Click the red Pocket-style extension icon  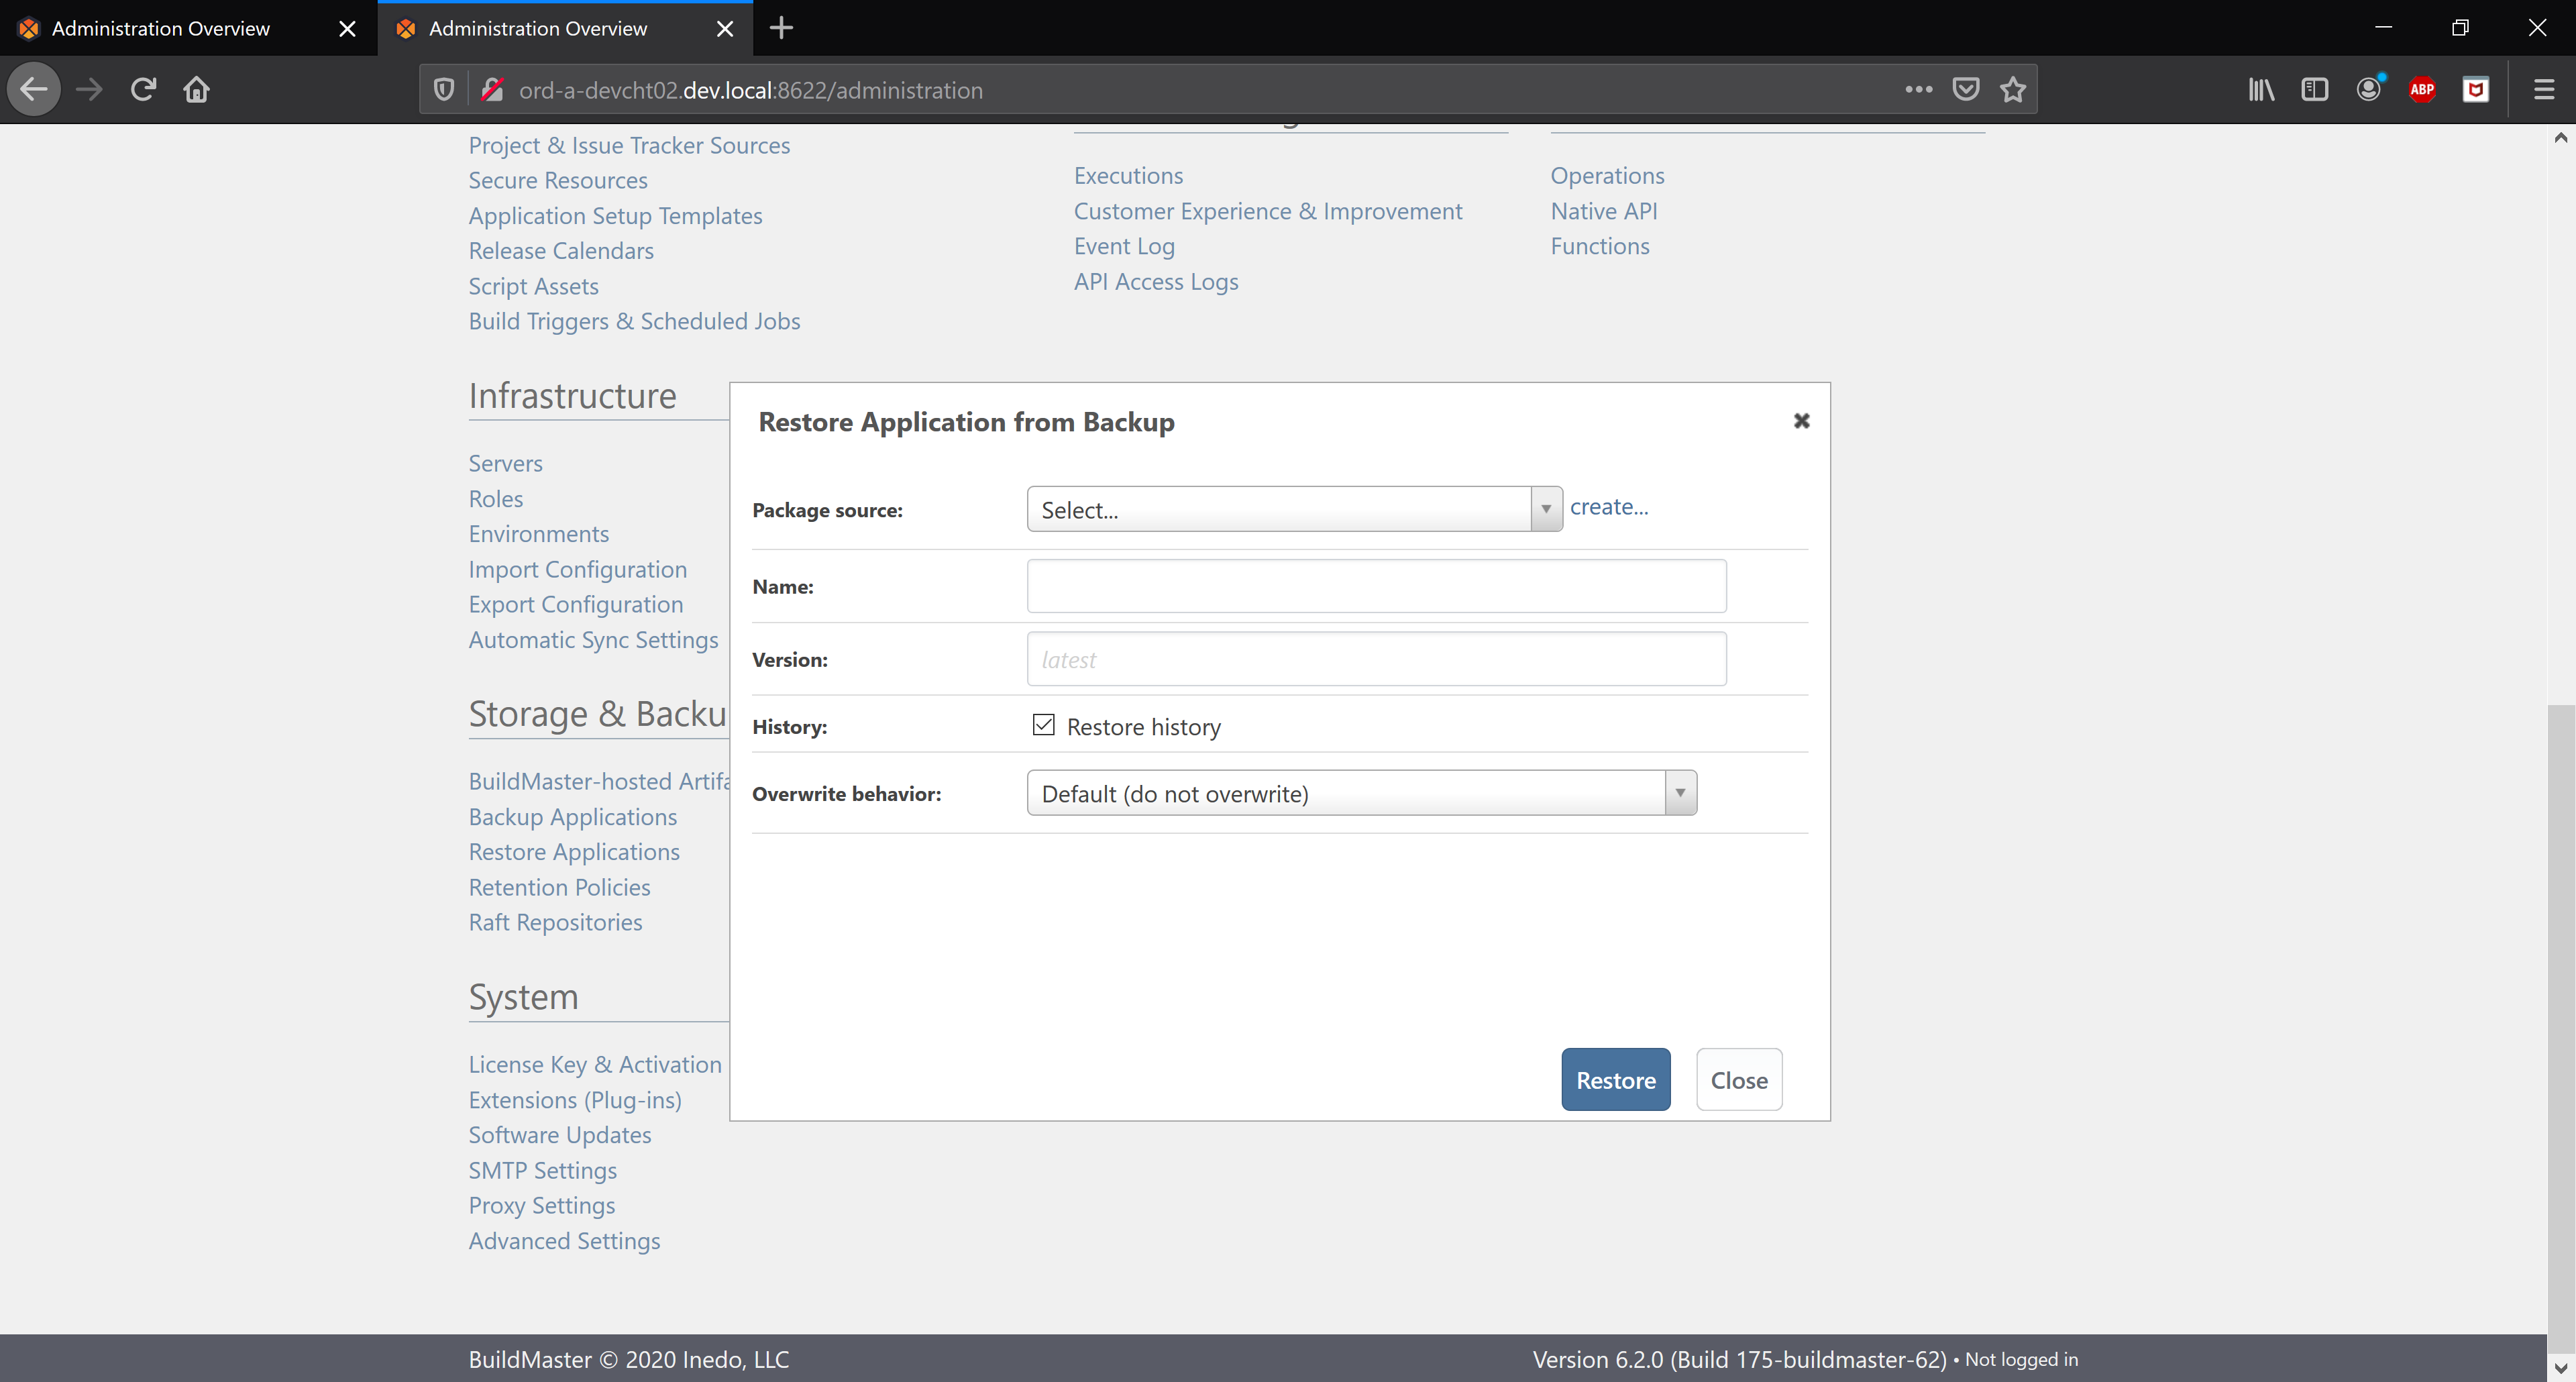click(2476, 90)
